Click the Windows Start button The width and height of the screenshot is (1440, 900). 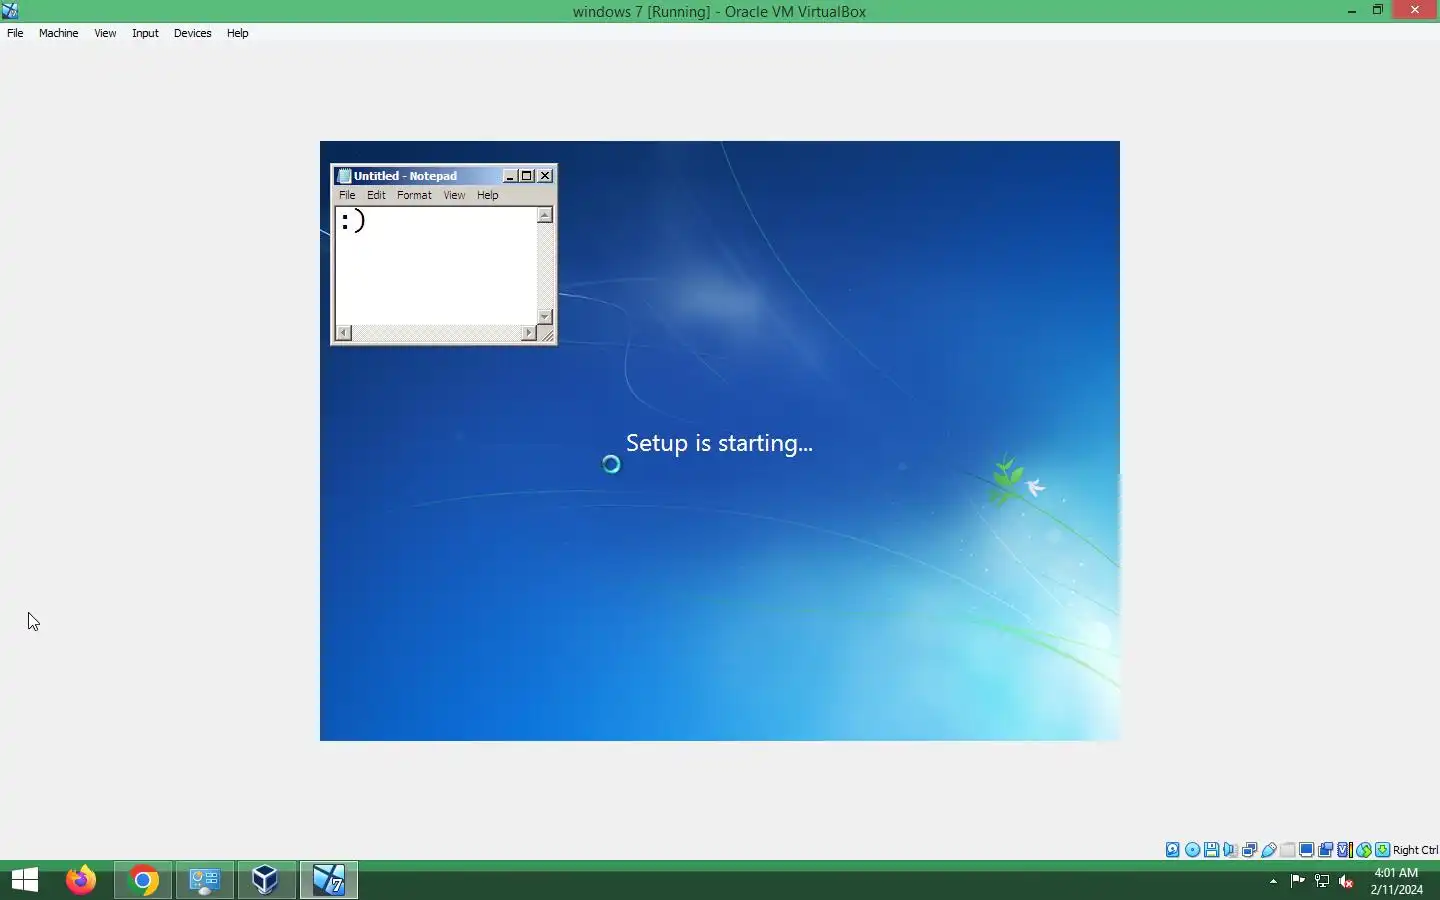click(25, 880)
